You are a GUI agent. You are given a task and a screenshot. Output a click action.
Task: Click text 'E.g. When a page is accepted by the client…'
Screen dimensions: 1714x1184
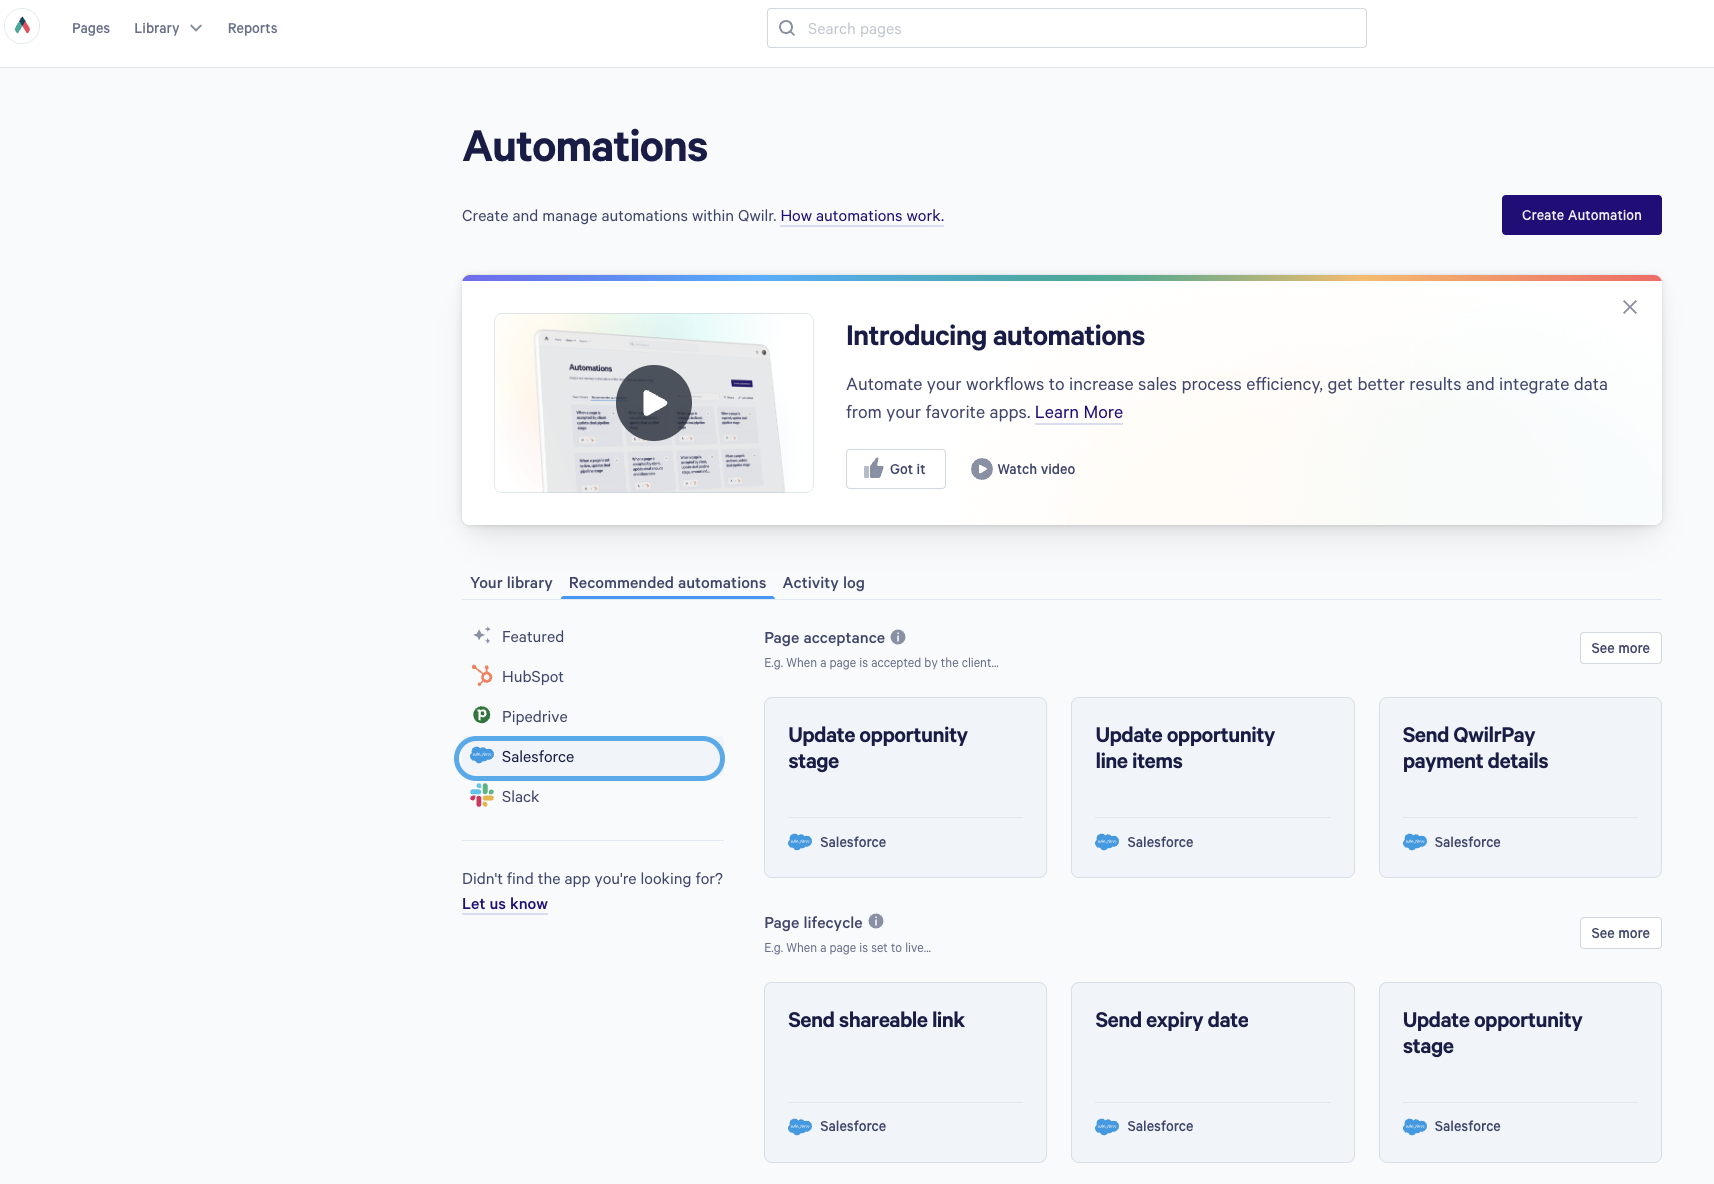click(881, 663)
